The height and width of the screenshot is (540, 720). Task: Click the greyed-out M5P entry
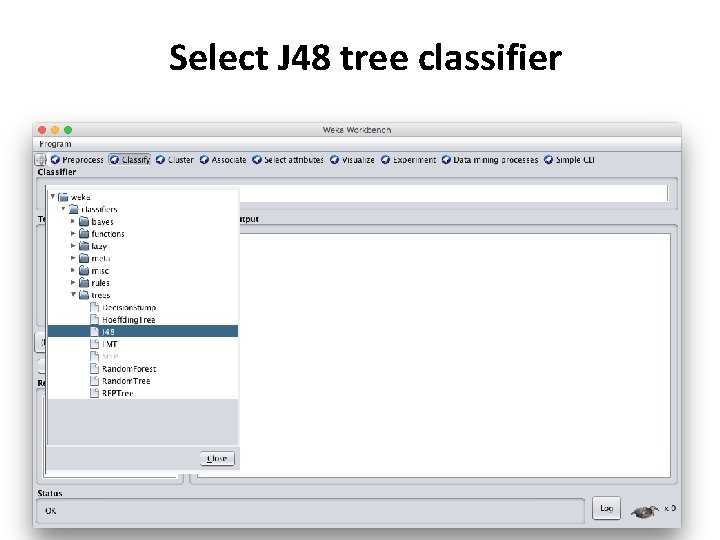(110, 356)
